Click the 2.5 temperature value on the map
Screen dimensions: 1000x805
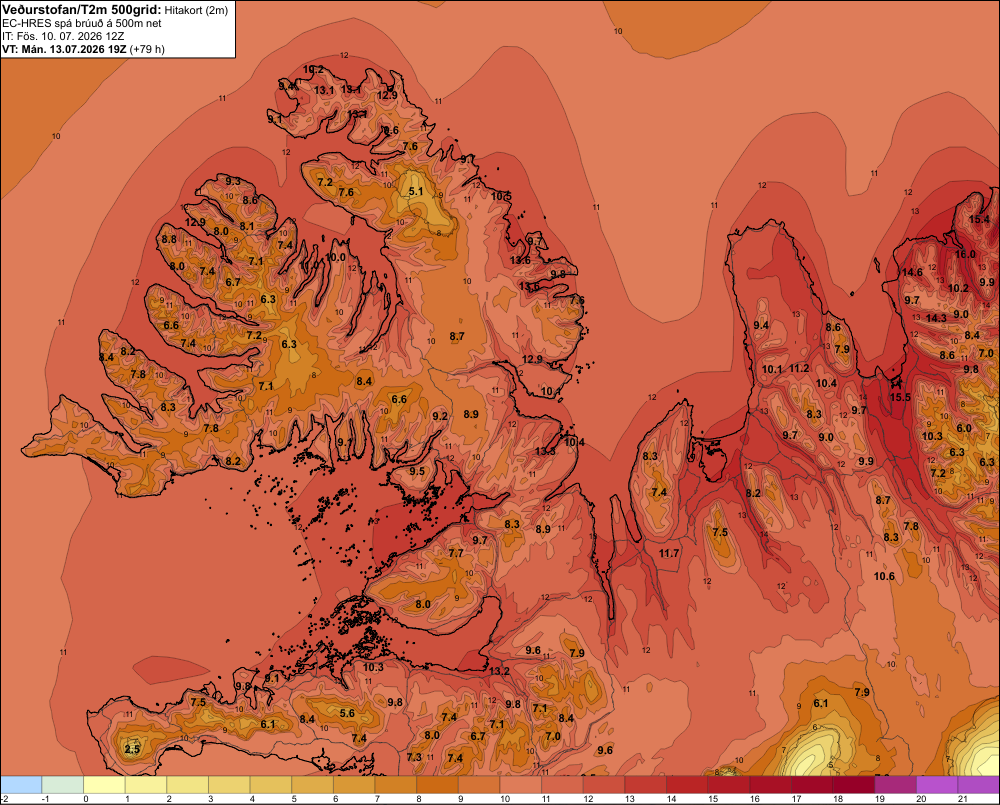[132, 749]
